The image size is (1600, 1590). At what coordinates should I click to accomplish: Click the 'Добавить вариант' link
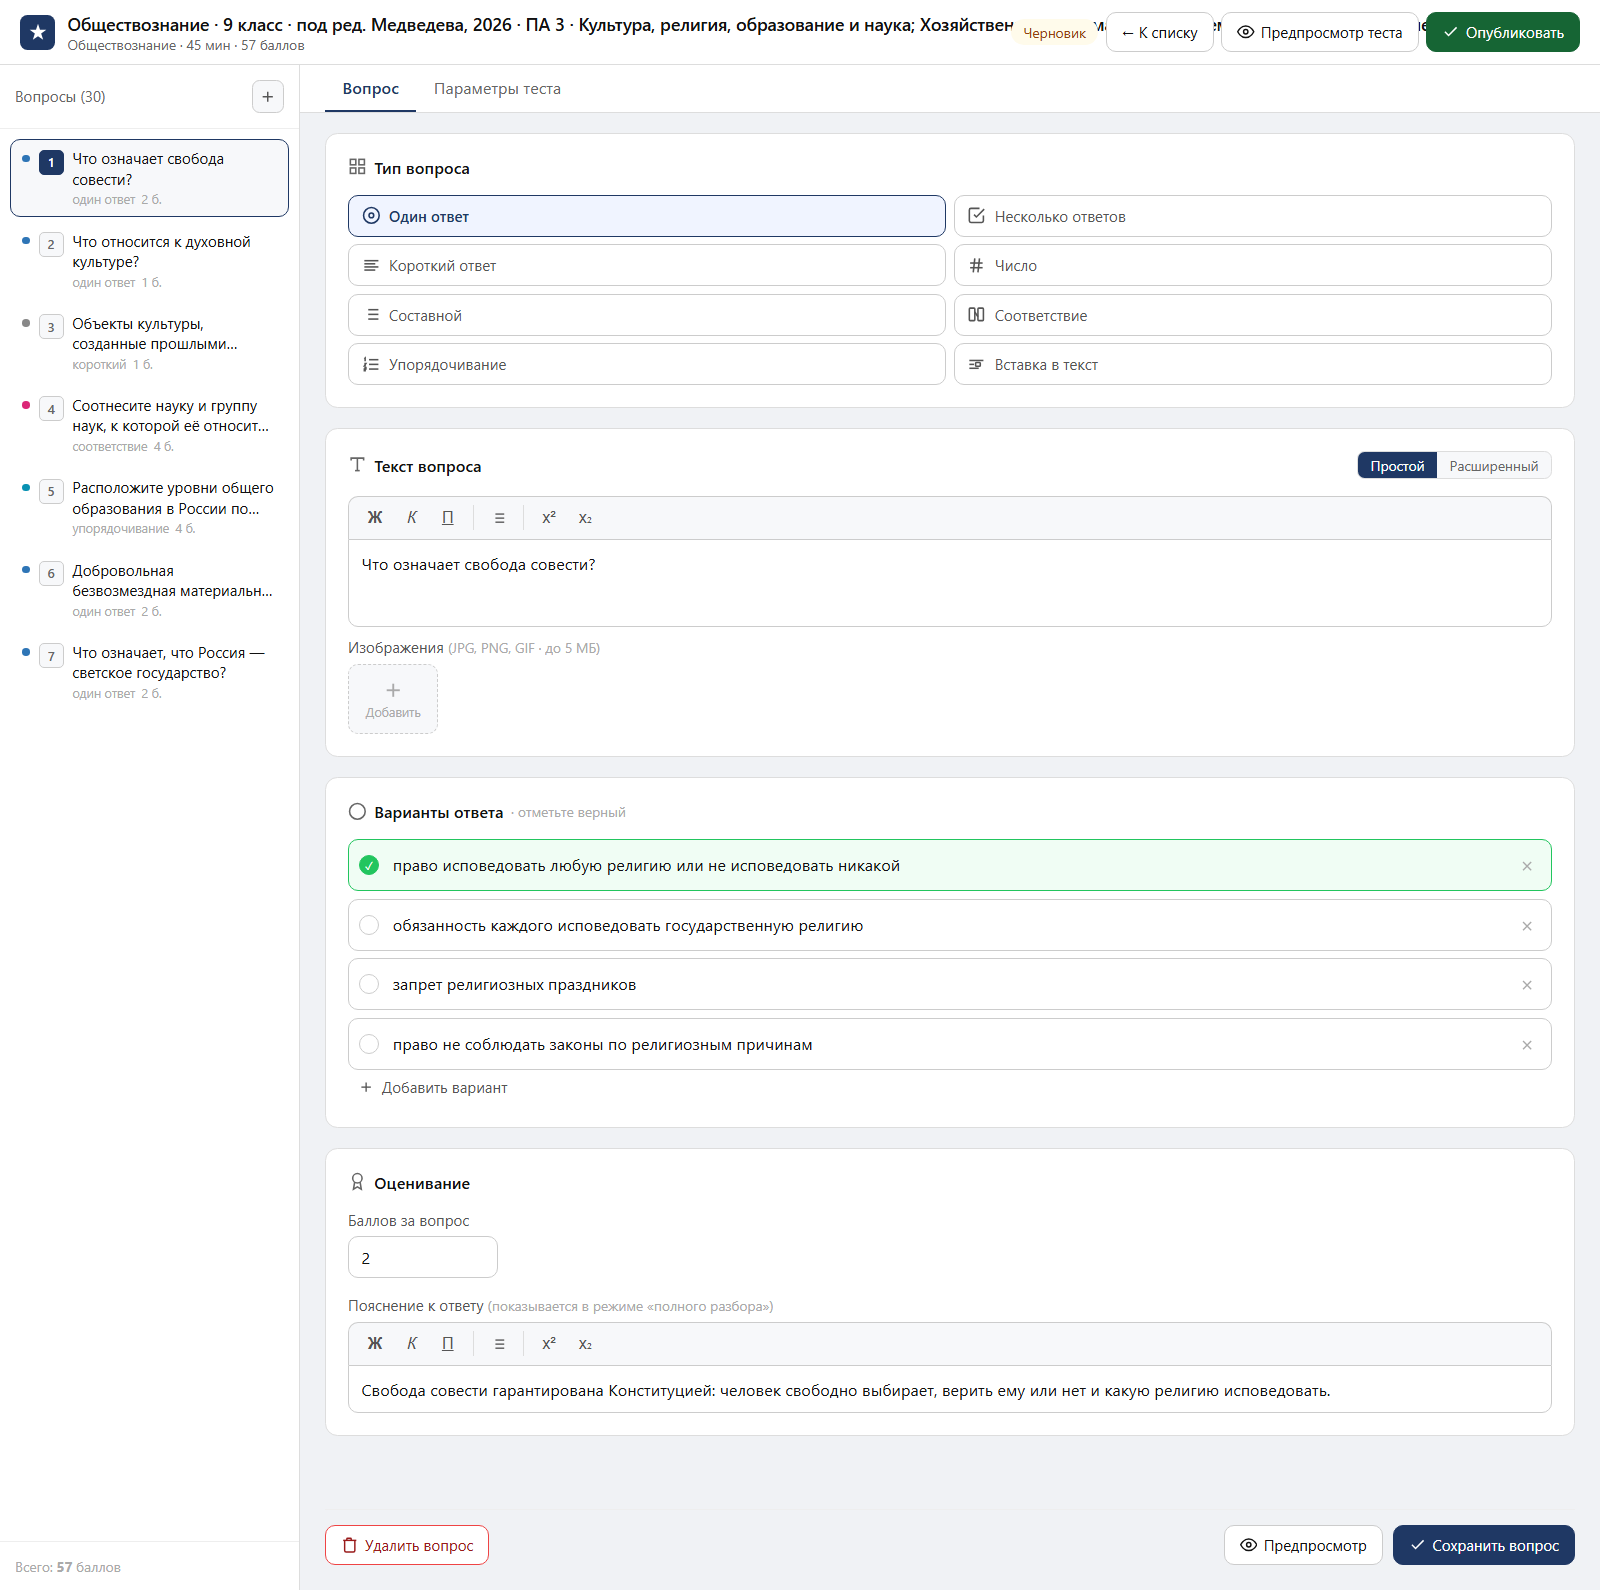point(433,1088)
